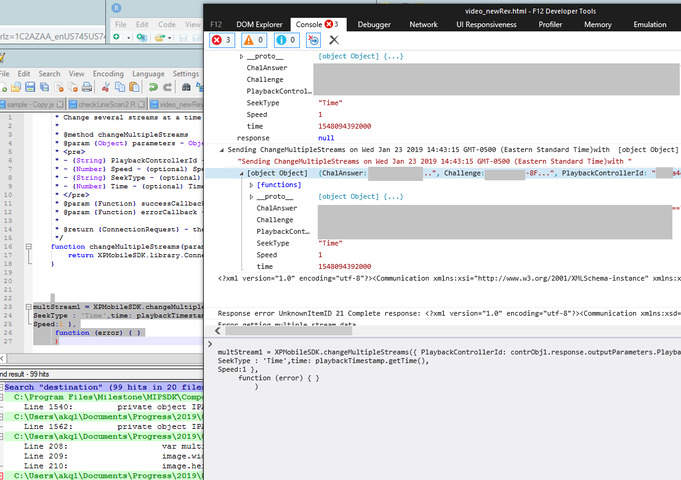Expand the [functions] node

click(250, 185)
